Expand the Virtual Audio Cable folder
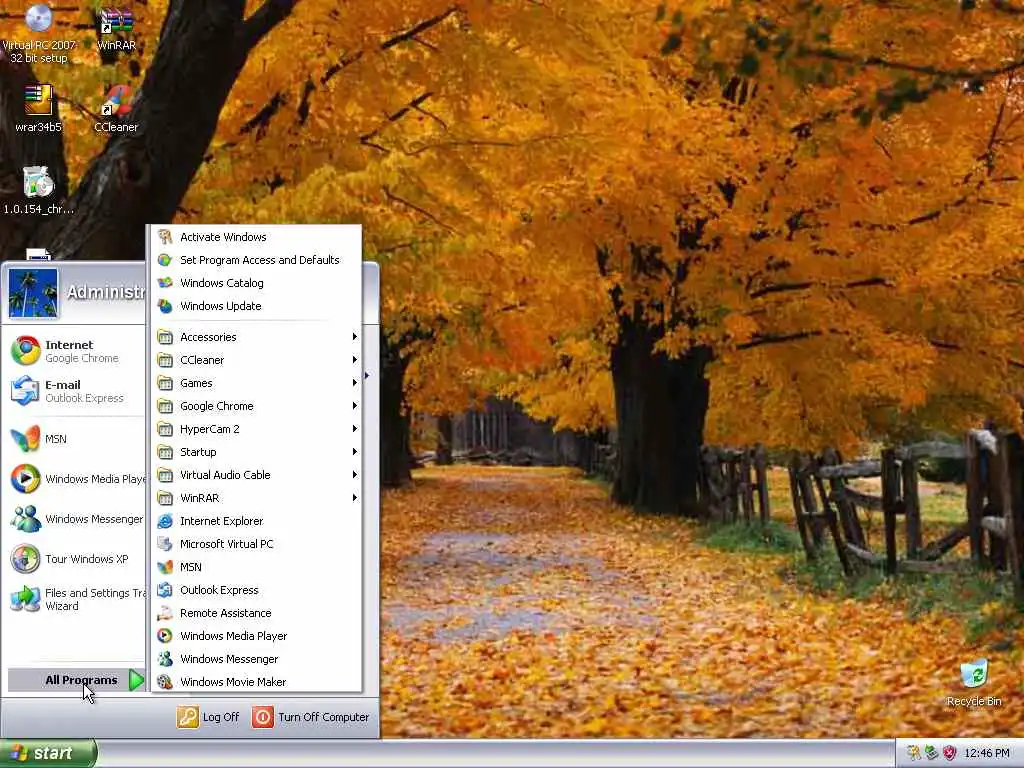The image size is (1024, 768). coord(257,475)
